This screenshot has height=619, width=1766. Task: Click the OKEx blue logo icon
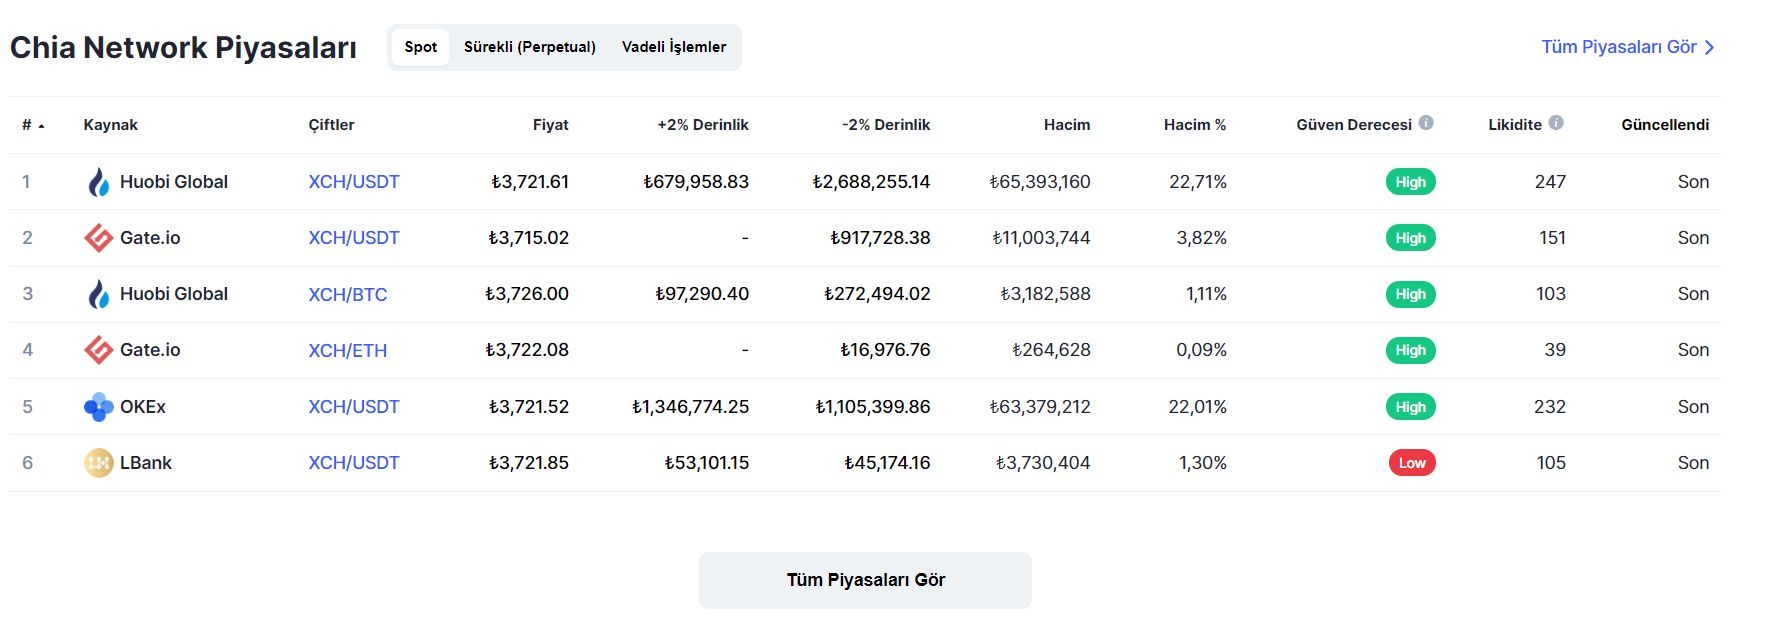click(x=98, y=407)
